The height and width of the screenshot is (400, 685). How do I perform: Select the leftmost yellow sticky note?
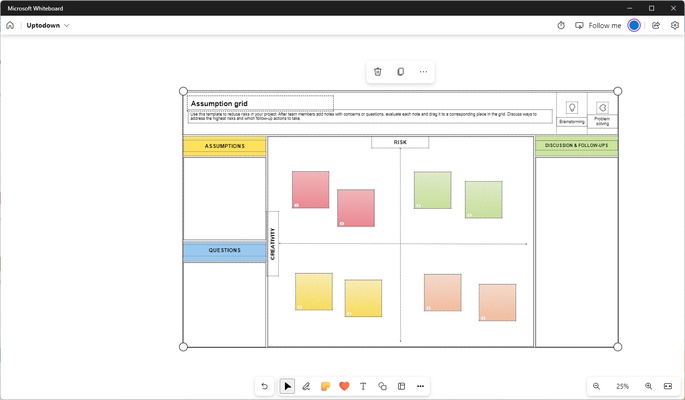click(x=314, y=291)
